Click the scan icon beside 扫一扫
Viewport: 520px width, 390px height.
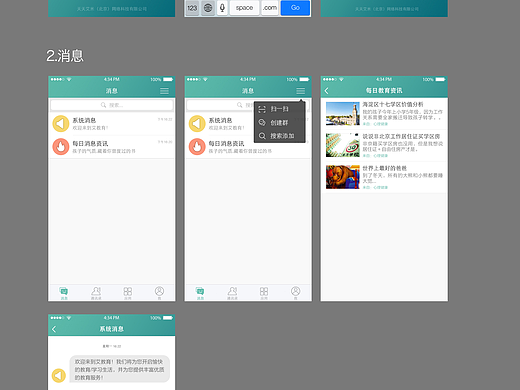pos(262,109)
